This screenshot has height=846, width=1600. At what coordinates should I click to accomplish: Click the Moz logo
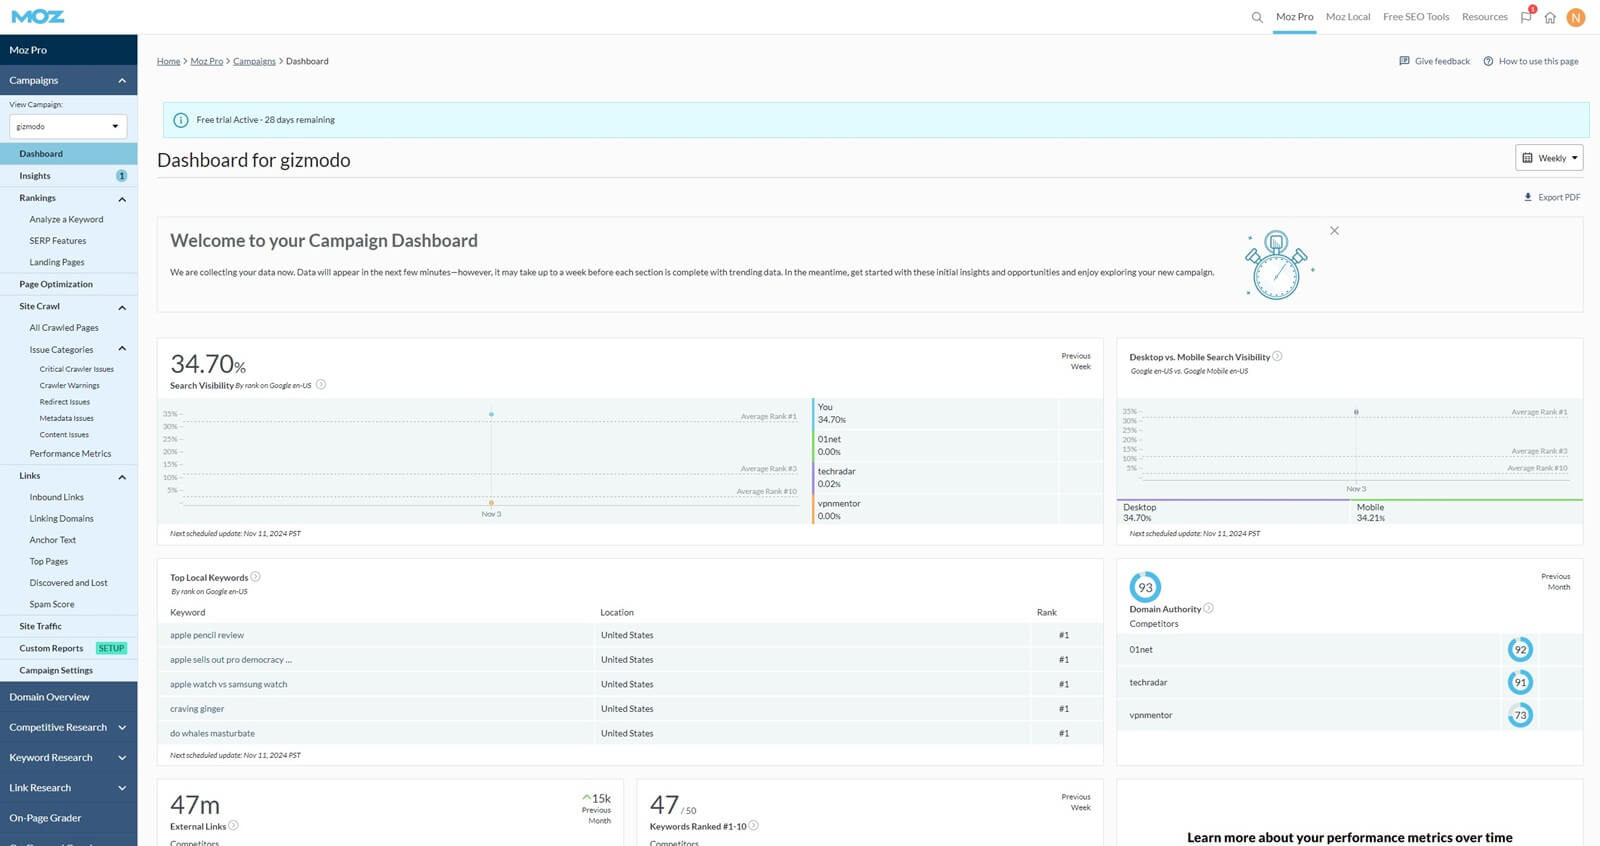[x=38, y=17]
